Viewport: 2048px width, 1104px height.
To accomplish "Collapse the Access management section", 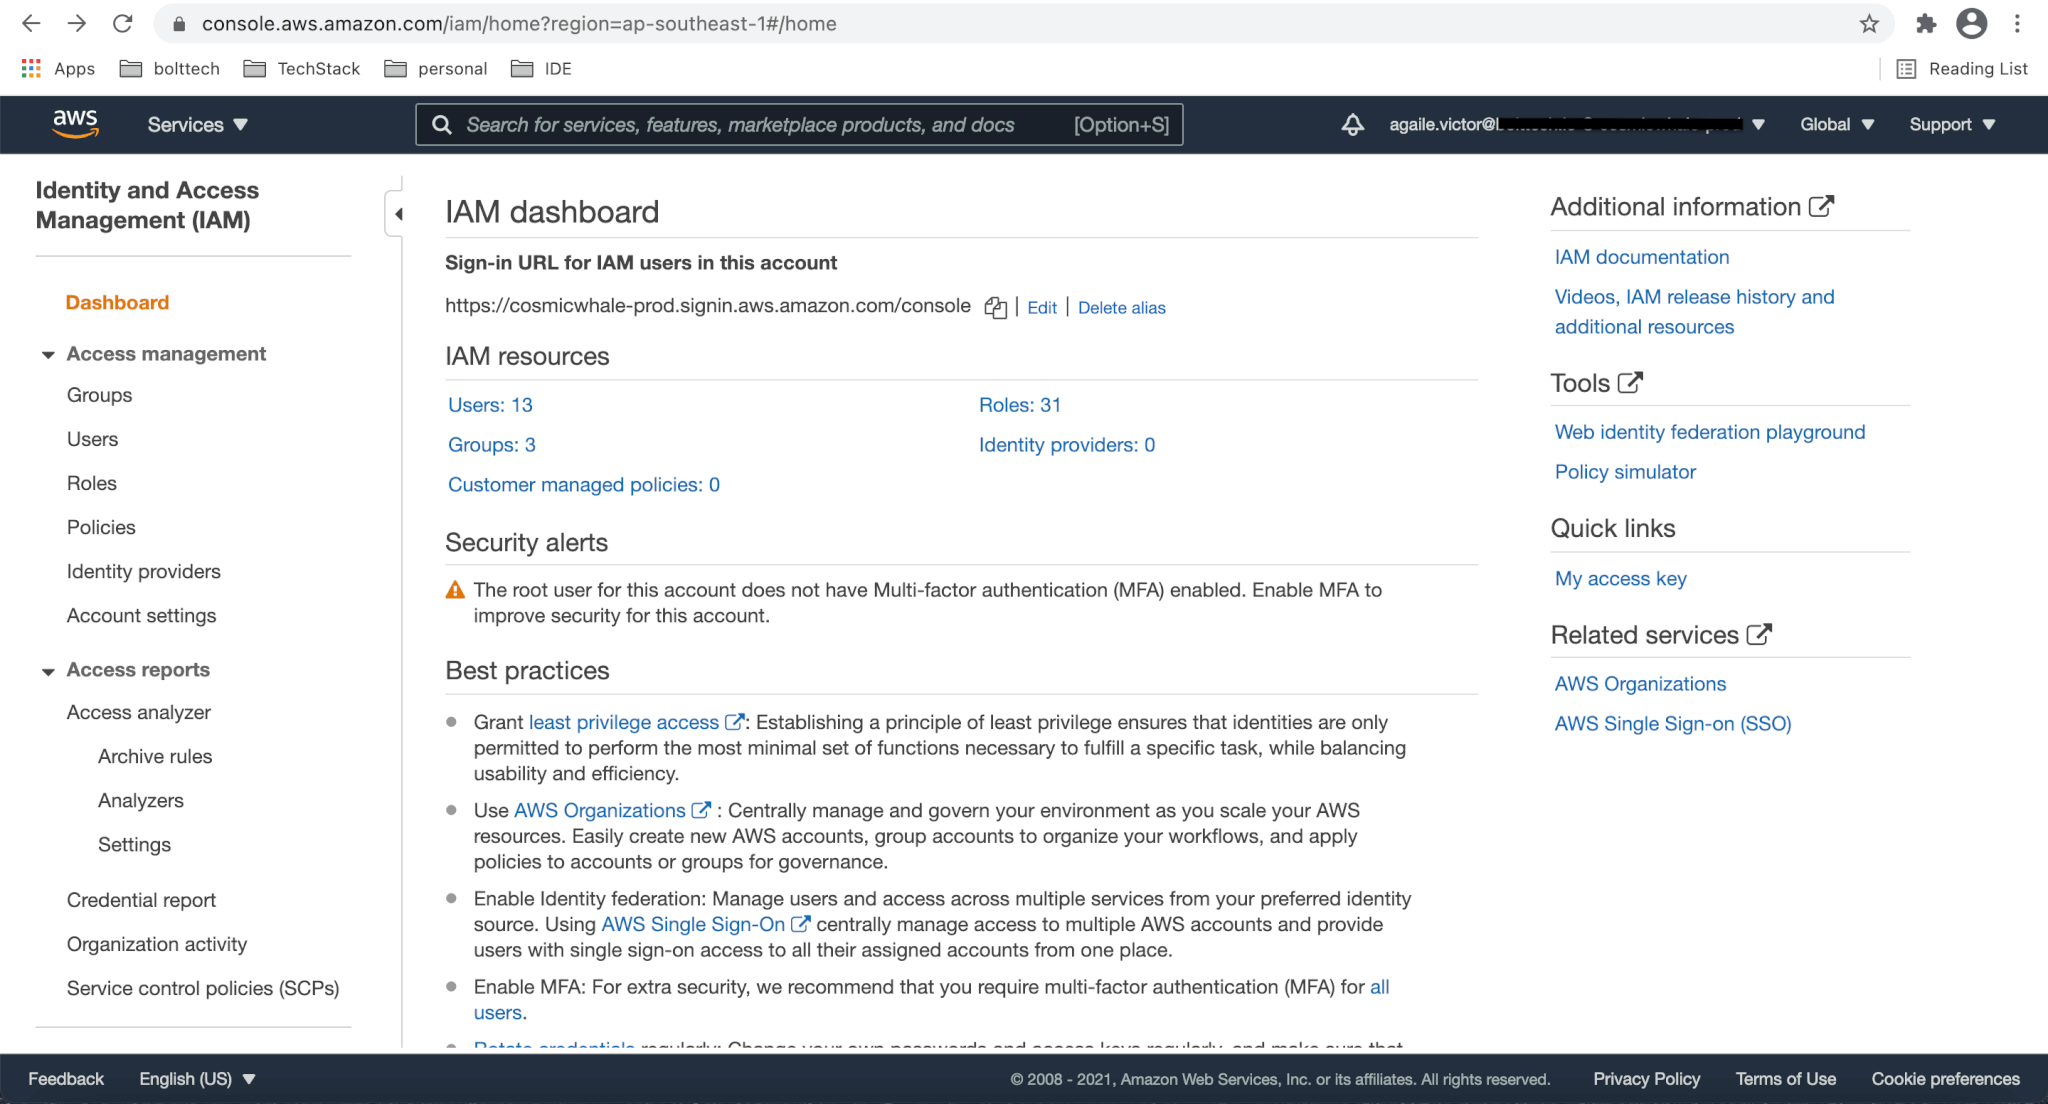I will coord(48,355).
